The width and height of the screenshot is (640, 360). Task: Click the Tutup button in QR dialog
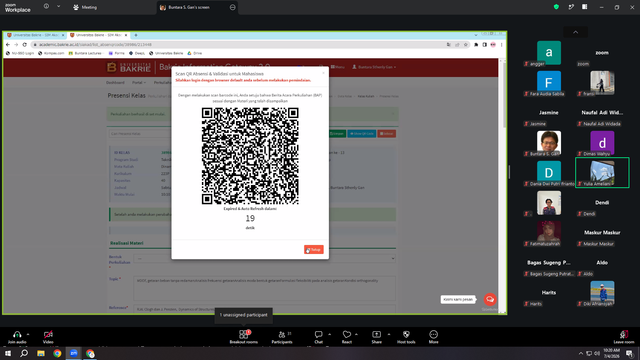click(313, 249)
